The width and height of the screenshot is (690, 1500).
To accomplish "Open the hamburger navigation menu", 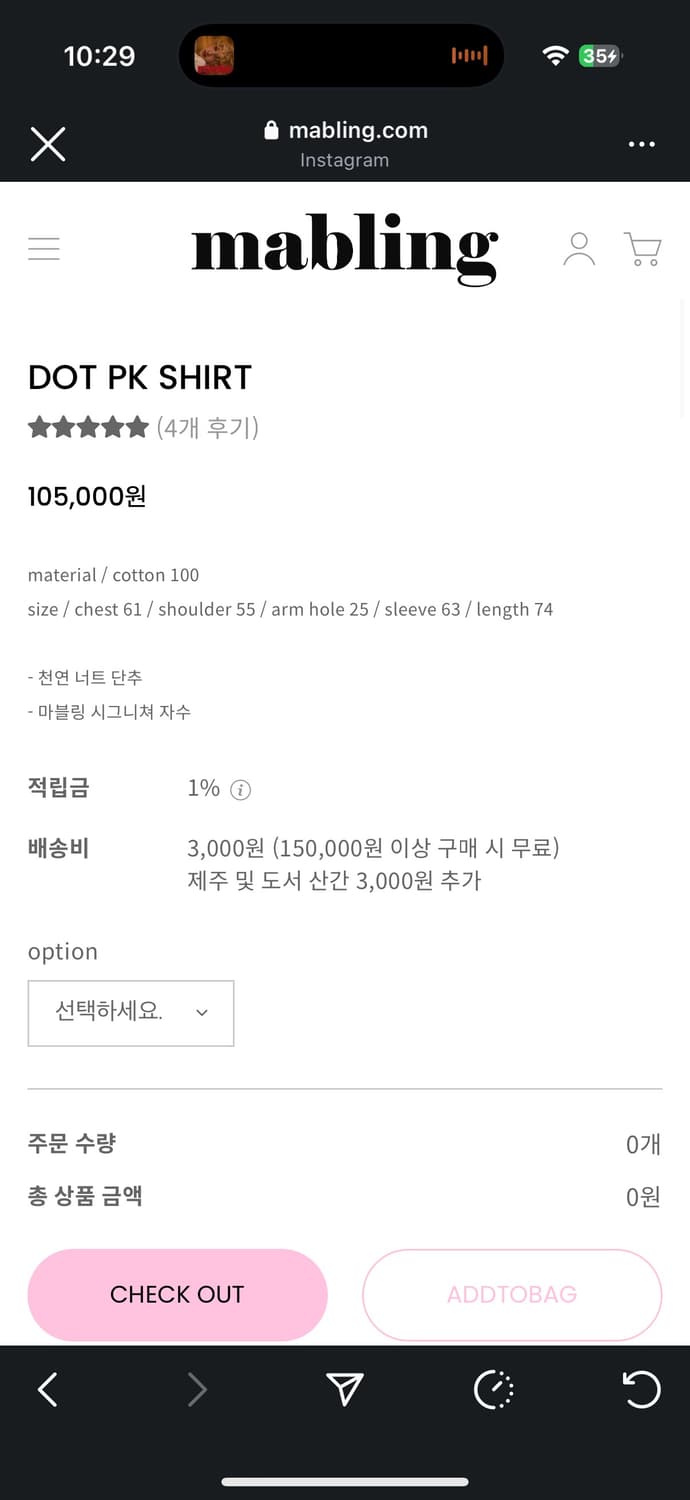I will click(x=44, y=248).
